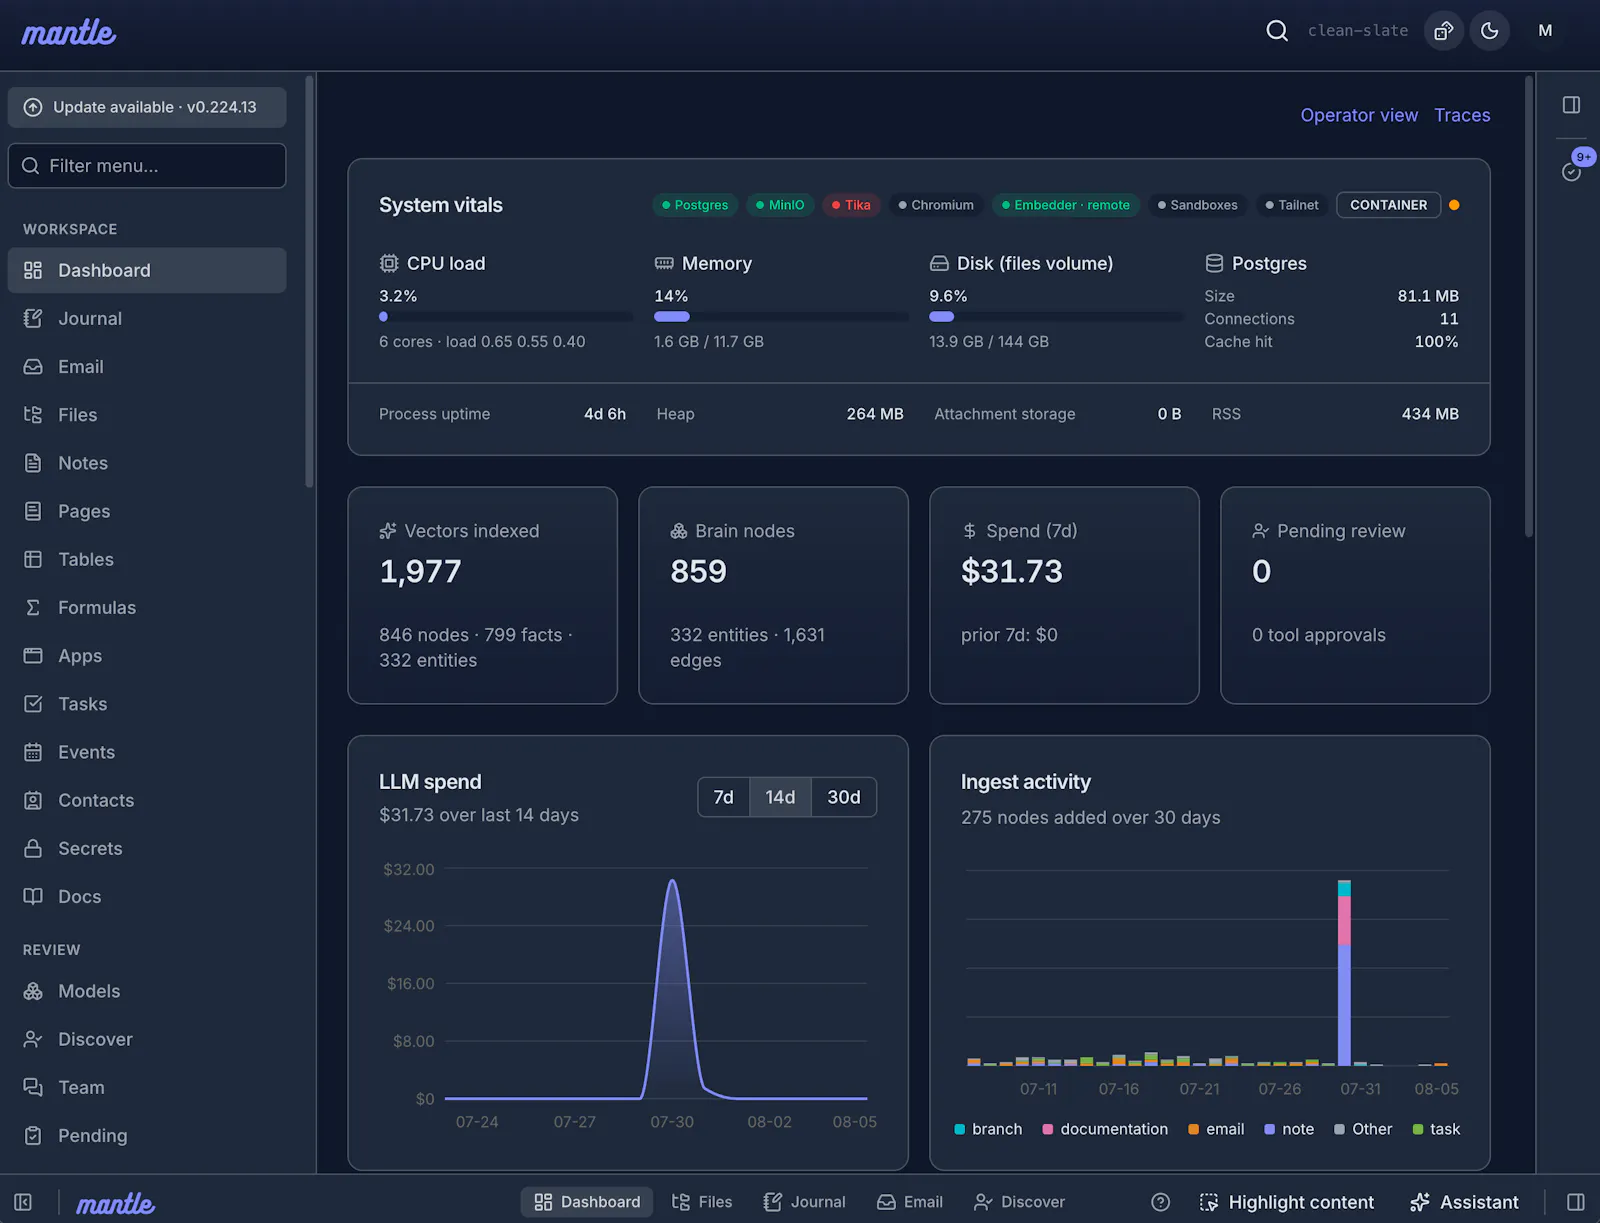Collapse sidebar with bottom-left panel icon
Viewport: 1600px width, 1223px height.
[23, 1202]
